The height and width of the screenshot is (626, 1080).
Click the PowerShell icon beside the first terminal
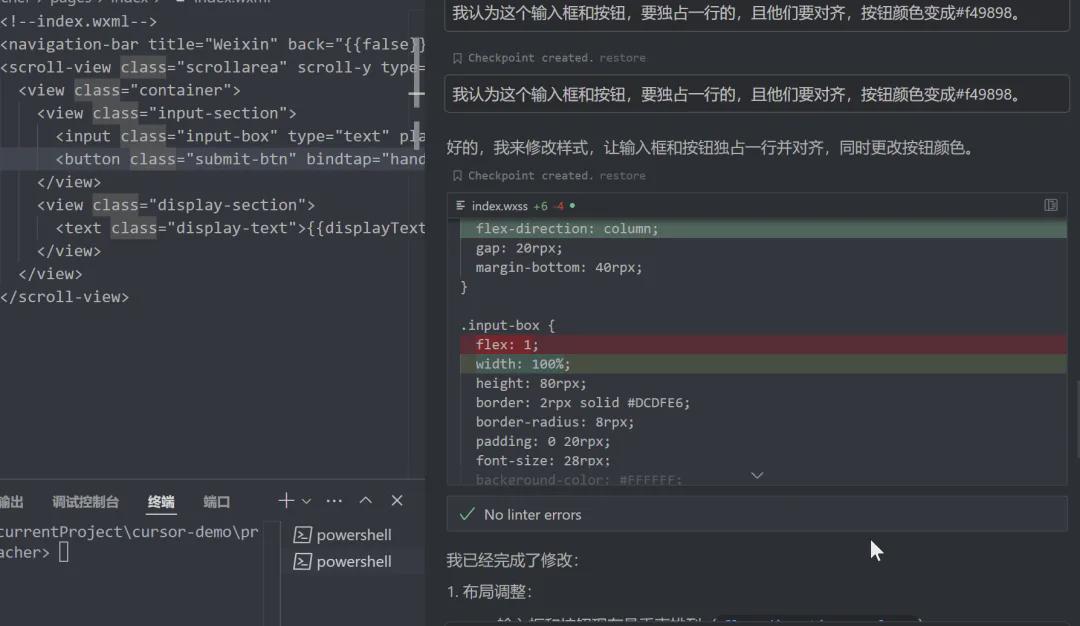click(x=305, y=534)
